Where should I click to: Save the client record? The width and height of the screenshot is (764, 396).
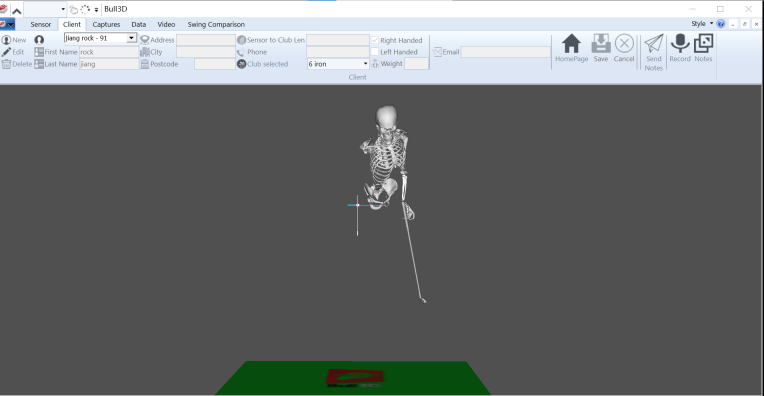(601, 44)
